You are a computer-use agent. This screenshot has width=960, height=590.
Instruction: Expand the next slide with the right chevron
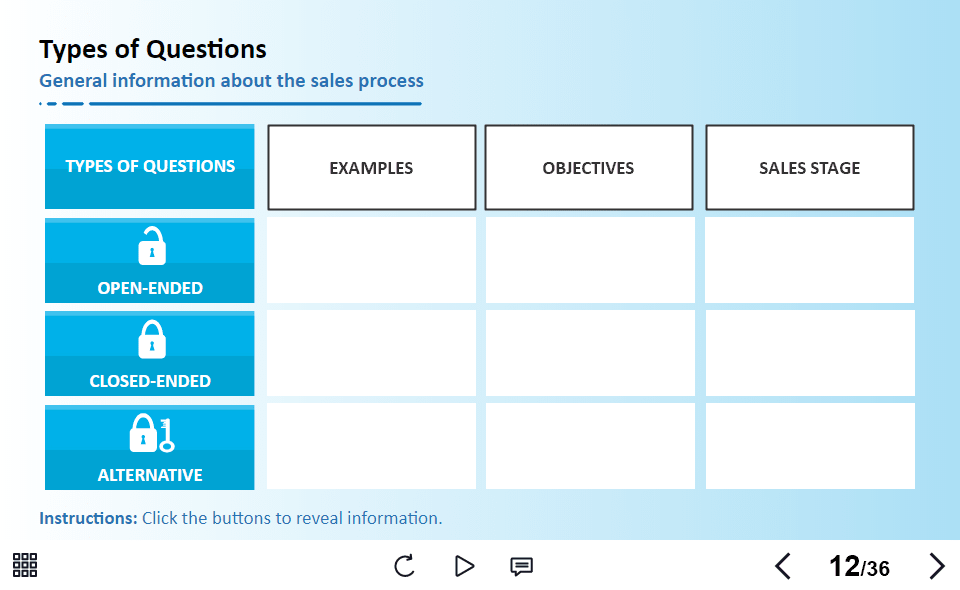click(x=937, y=565)
